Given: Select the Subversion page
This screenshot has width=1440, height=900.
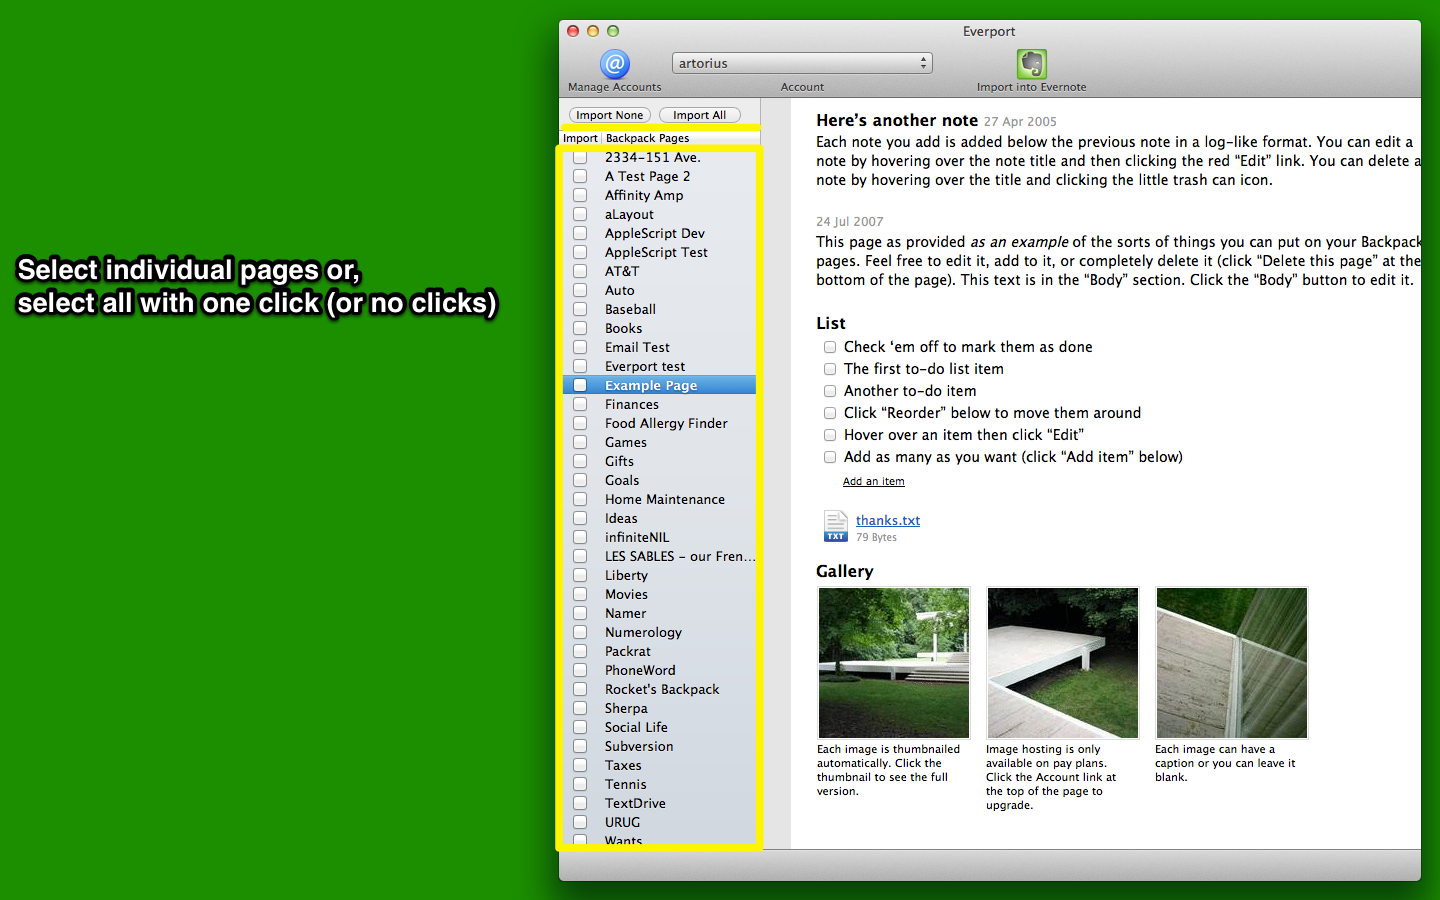Looking at the screenshot, I should click(660, 746).
